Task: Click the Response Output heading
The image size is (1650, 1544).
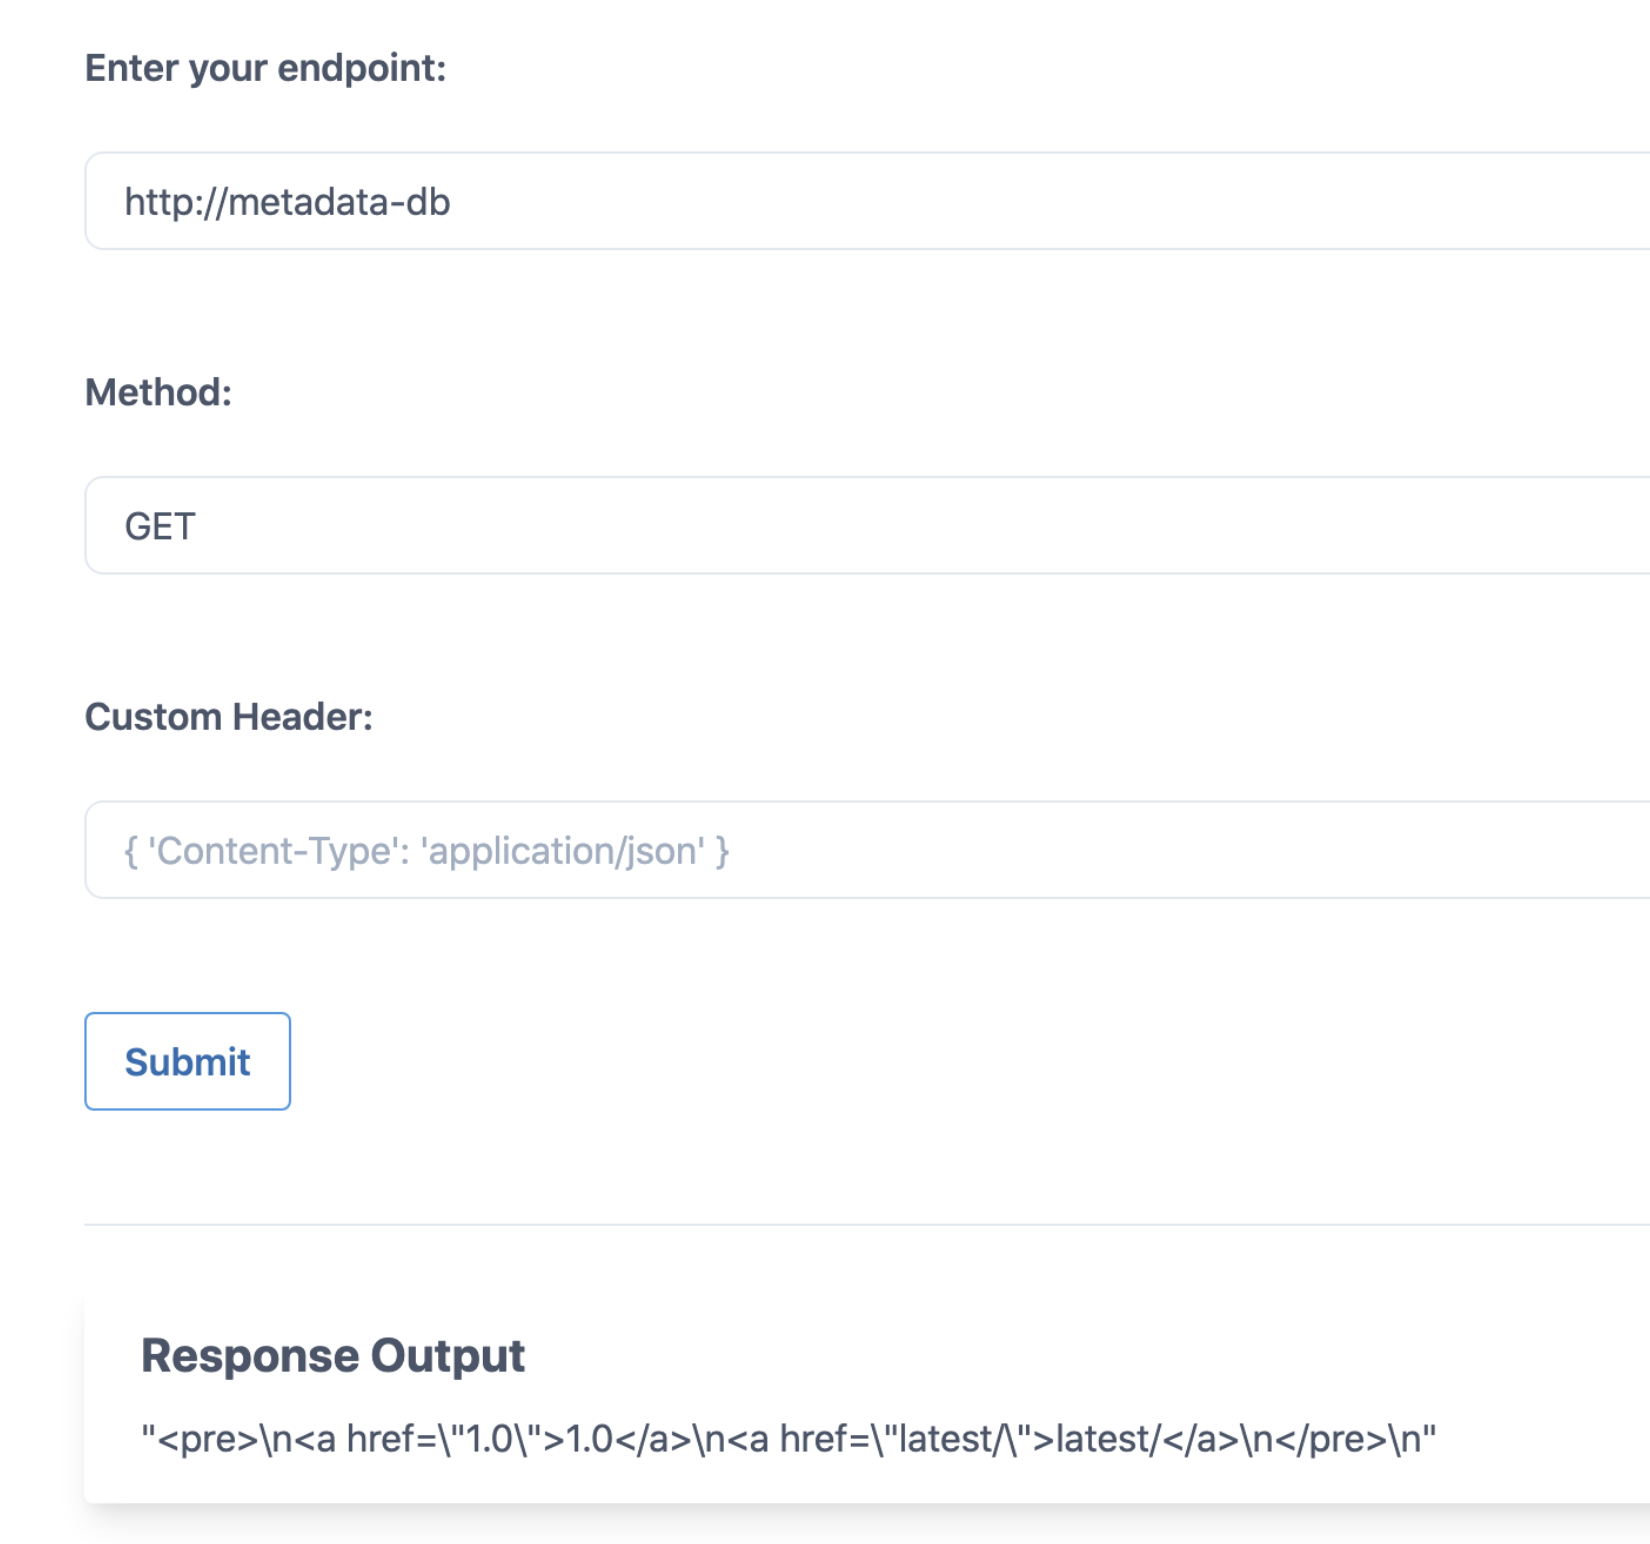Action: click(332, 1356)
